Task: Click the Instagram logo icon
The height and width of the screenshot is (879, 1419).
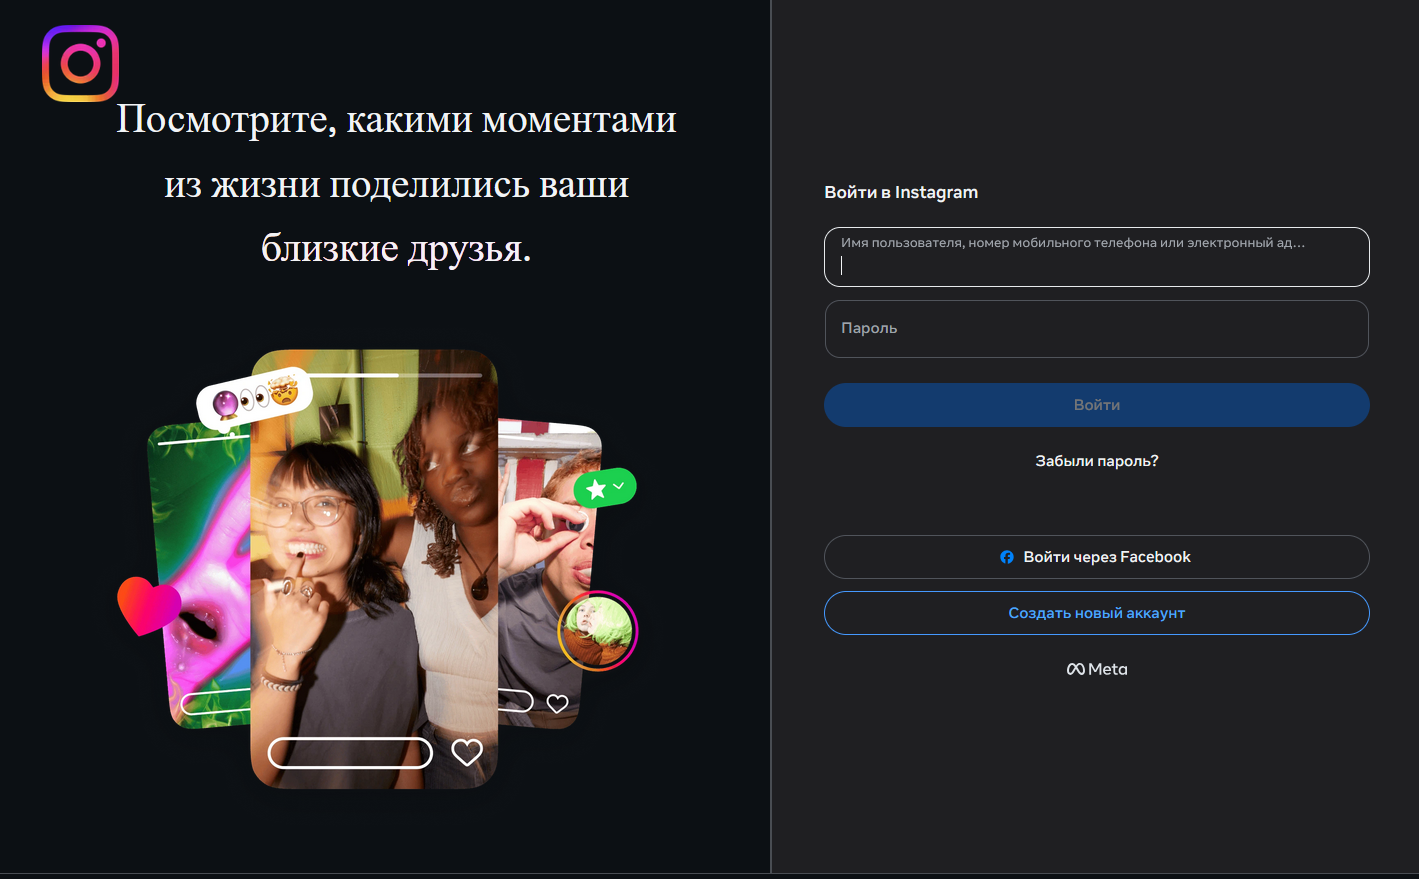Action: [x=81, y=63]
